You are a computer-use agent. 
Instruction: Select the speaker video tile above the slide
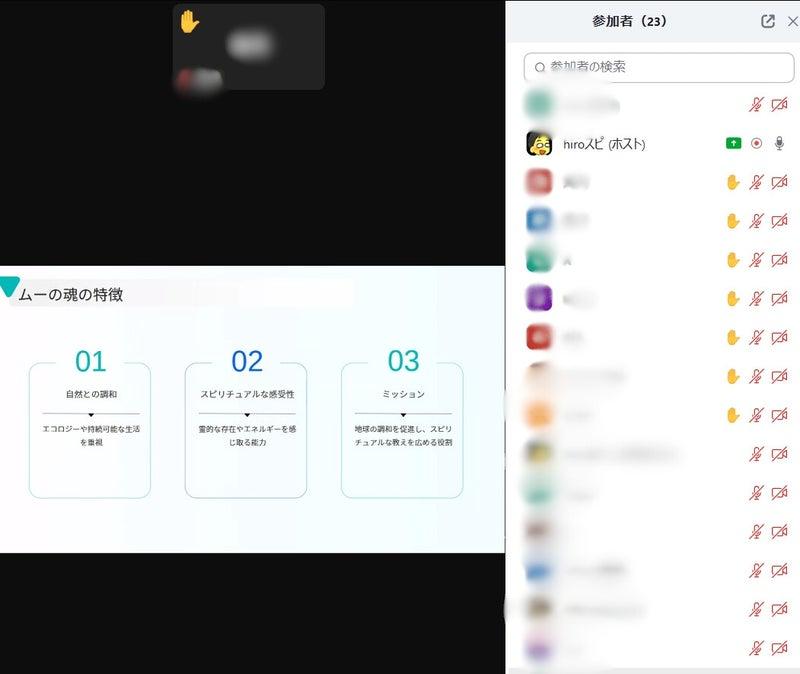(249, 47)
